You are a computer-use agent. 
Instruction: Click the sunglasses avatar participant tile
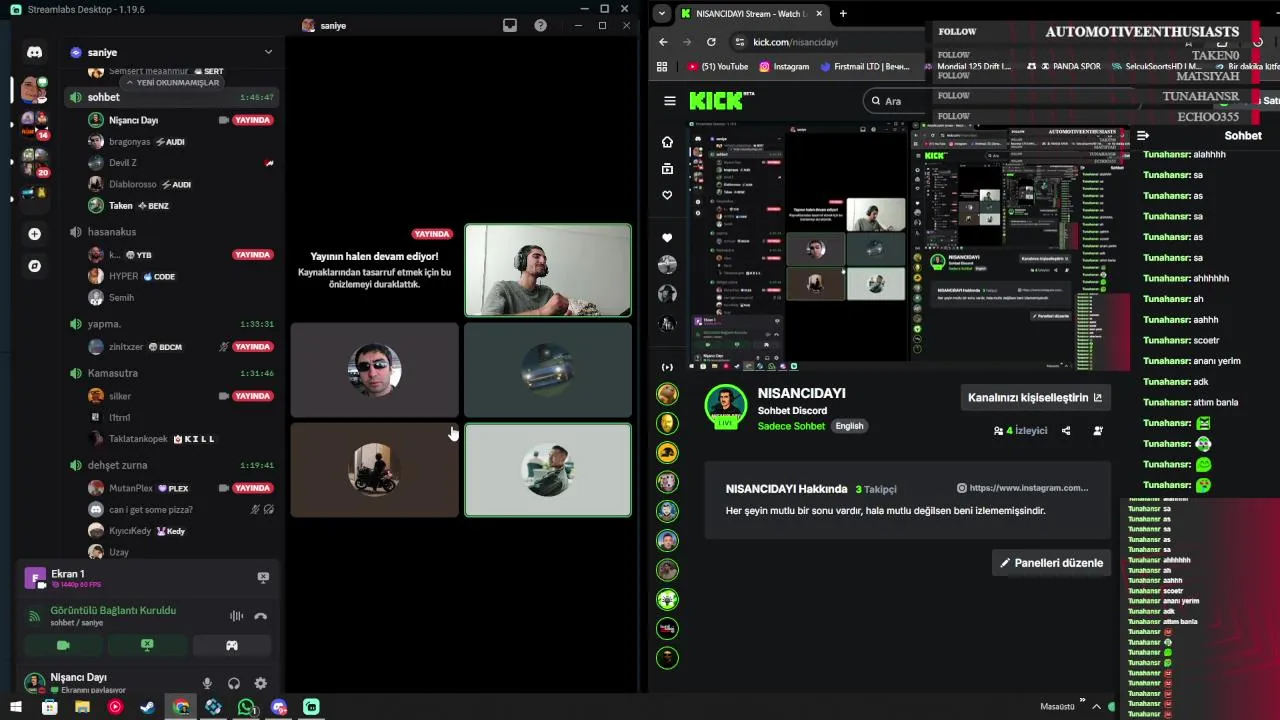tap(375, 370)
